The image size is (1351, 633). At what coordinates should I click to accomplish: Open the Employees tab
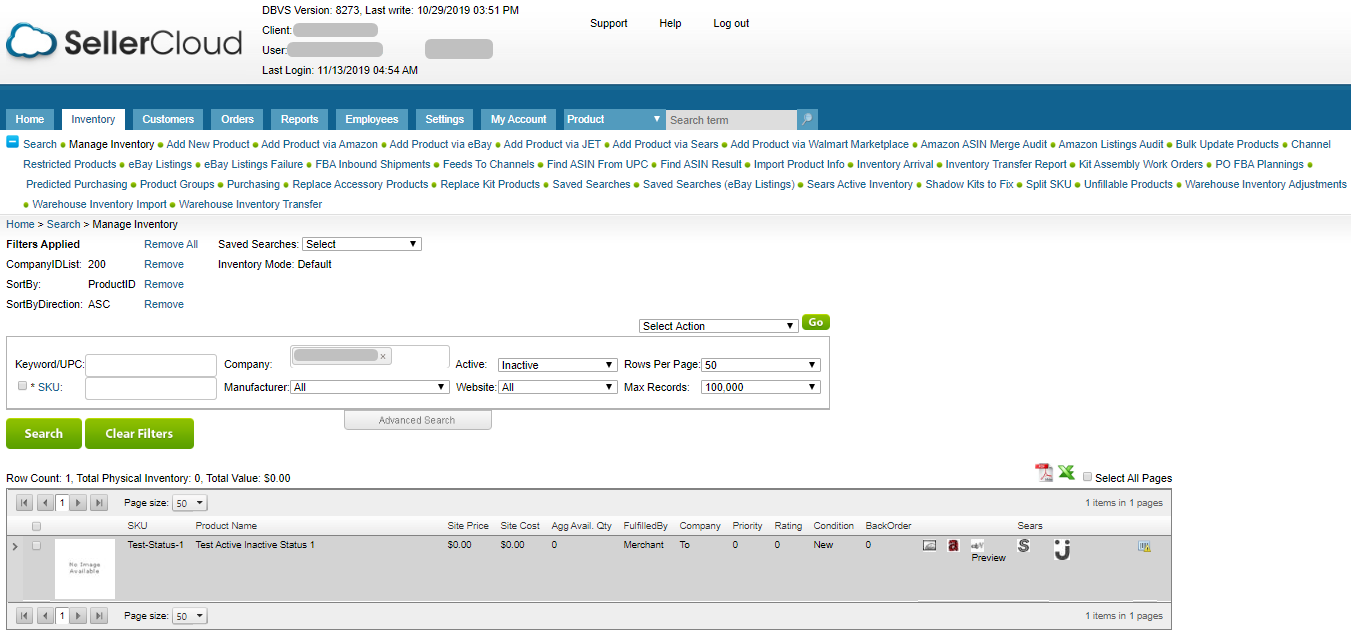click(372, 119)
